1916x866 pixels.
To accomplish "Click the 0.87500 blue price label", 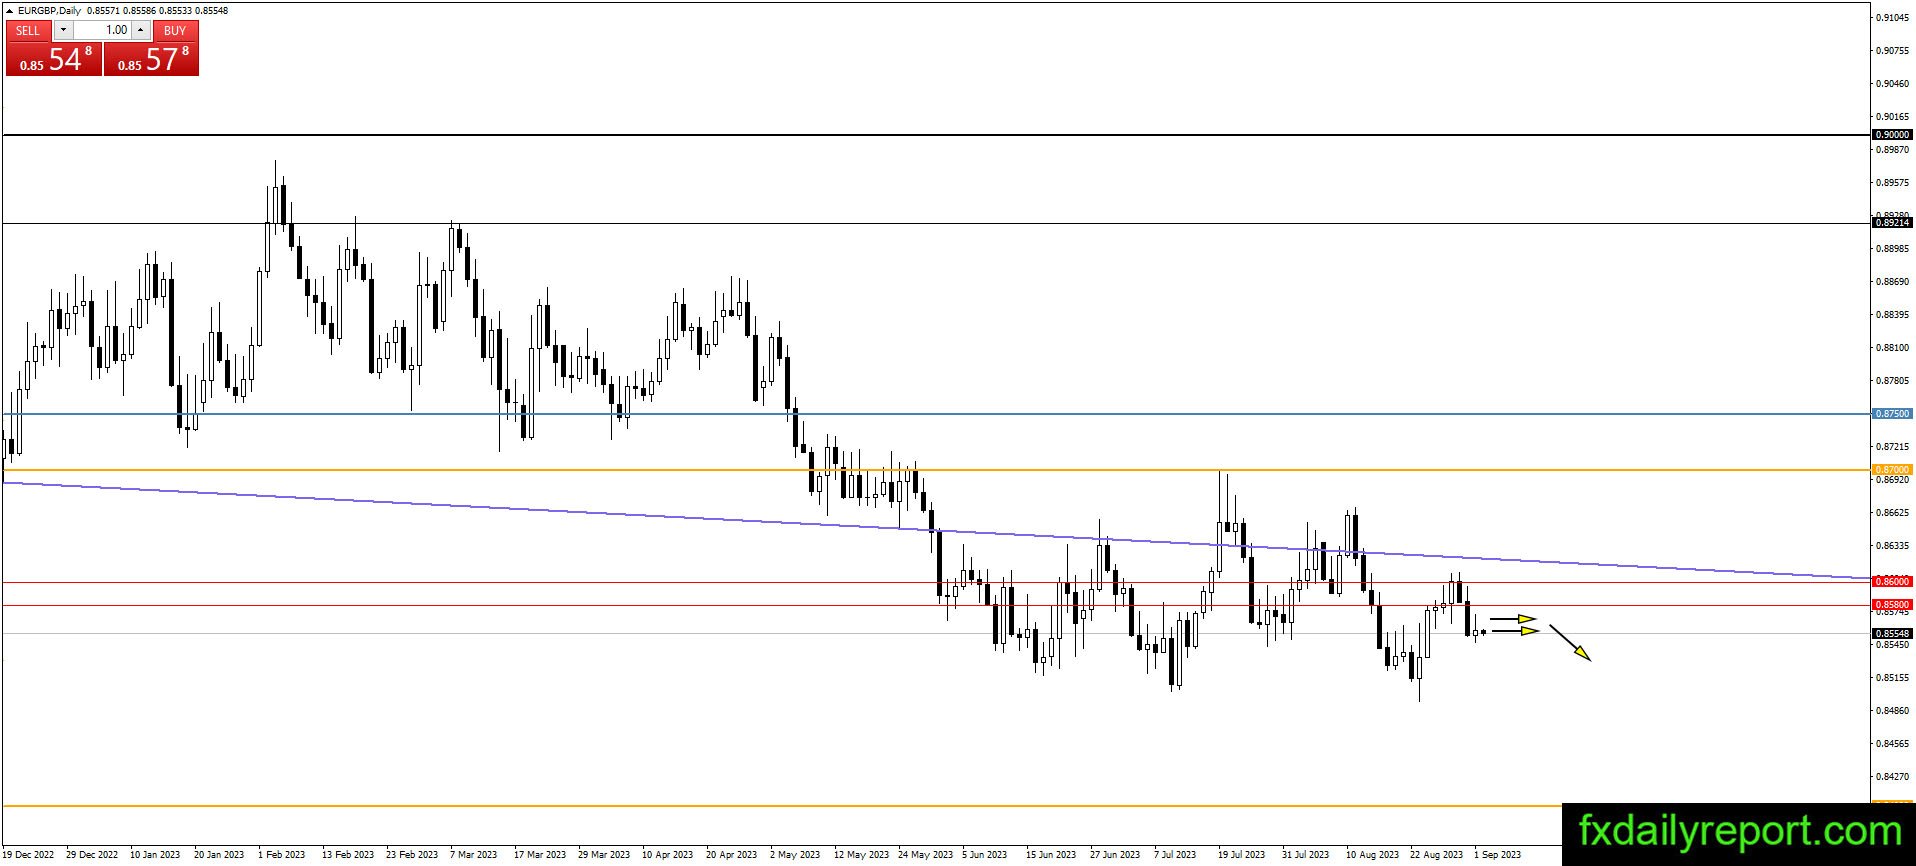I will point(1891,413).
